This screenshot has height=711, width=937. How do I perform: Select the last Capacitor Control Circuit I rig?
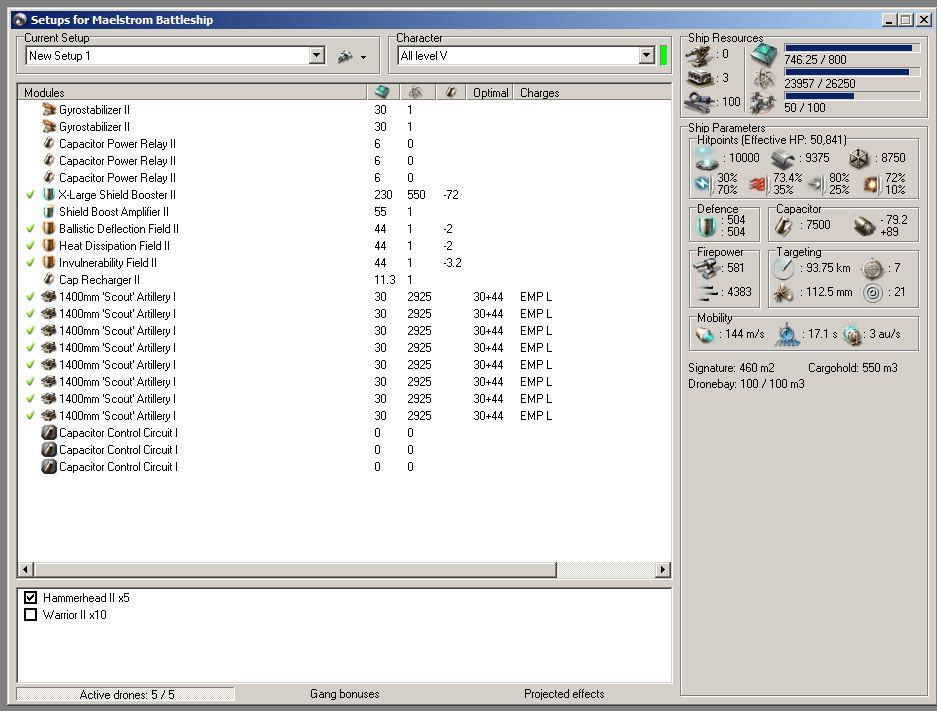pos(344,467)
